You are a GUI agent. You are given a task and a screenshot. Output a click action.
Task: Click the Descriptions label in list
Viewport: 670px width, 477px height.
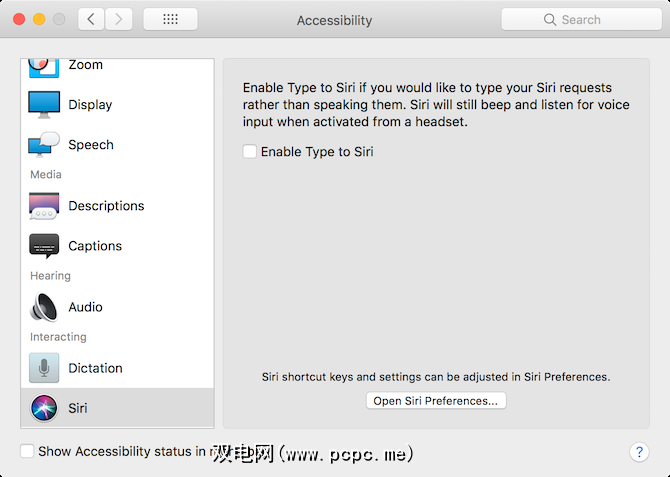[106, 206]
